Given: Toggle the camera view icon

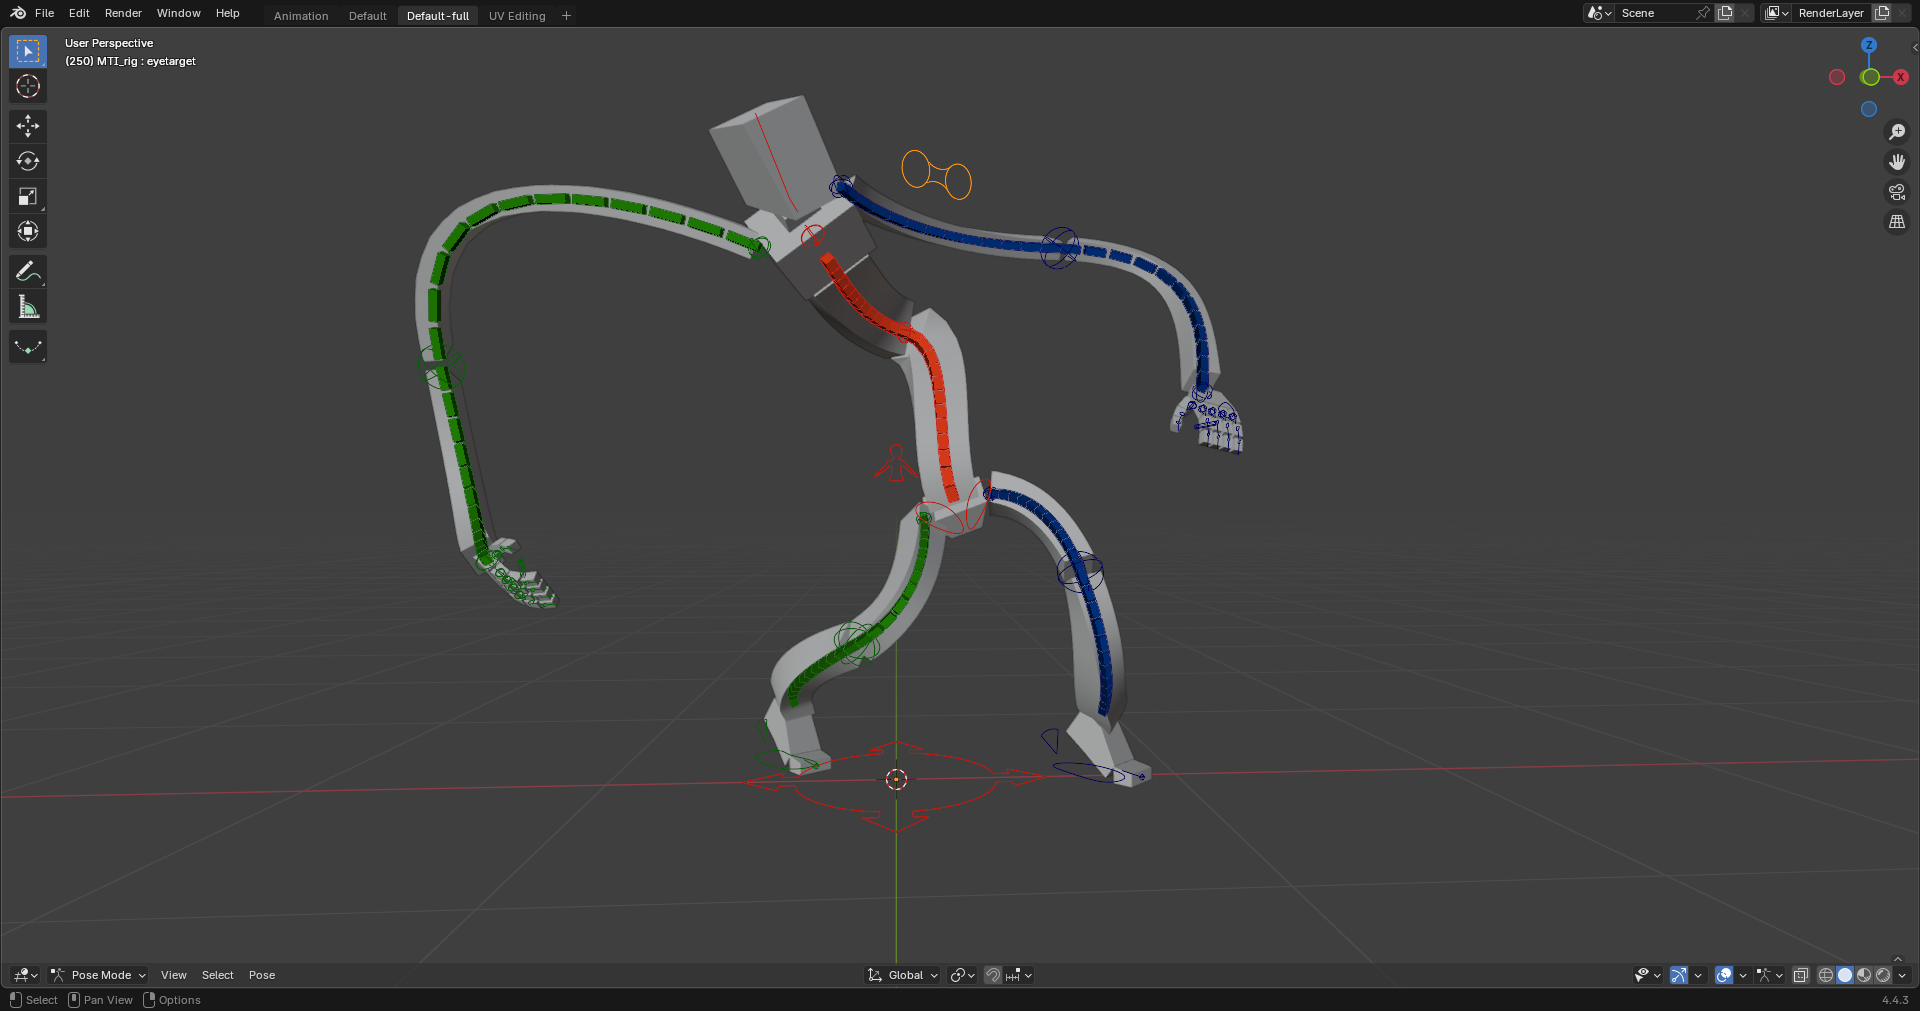Looking at the screenshot, I should coord(1897,192).
